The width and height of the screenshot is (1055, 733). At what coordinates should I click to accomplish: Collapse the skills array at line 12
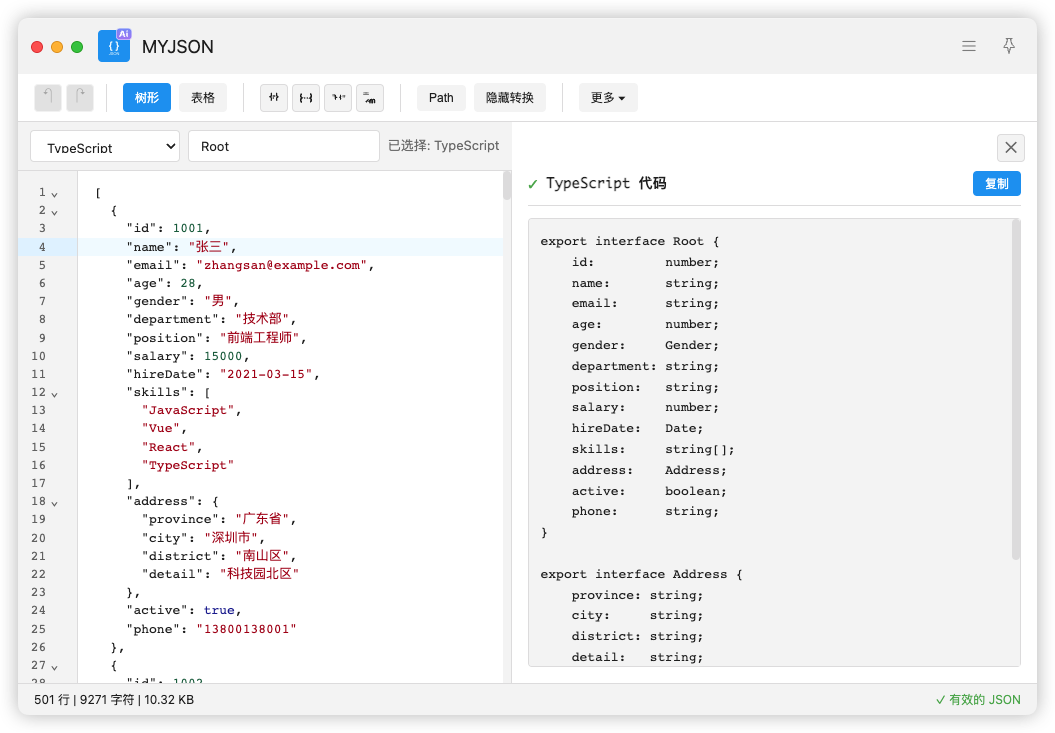[55, 393]
